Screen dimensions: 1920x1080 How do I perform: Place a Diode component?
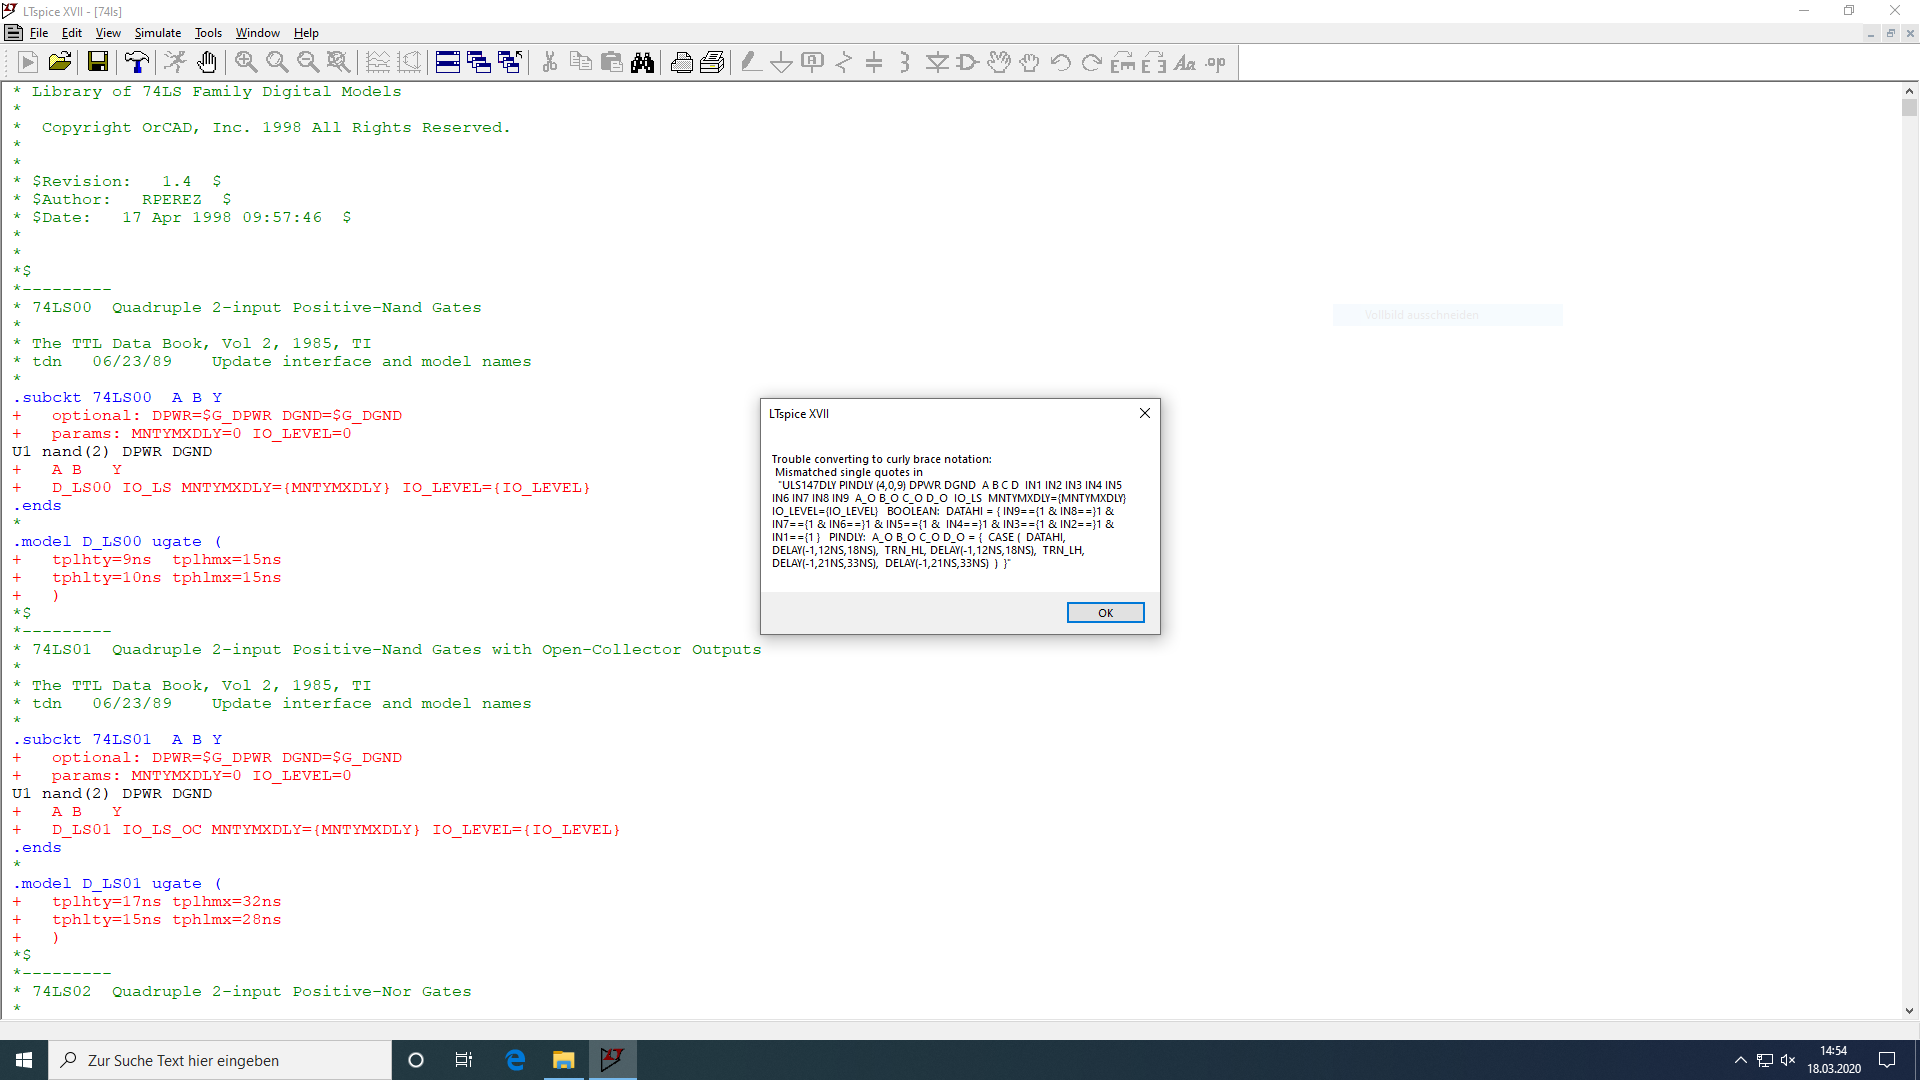coord(937,63)
